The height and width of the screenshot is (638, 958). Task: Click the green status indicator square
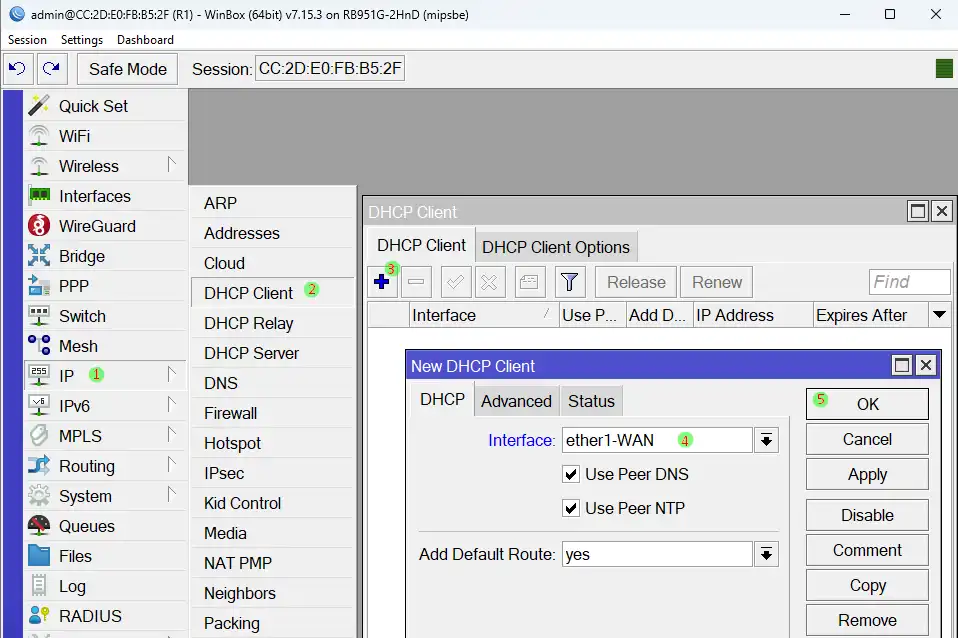coord(944,69)
